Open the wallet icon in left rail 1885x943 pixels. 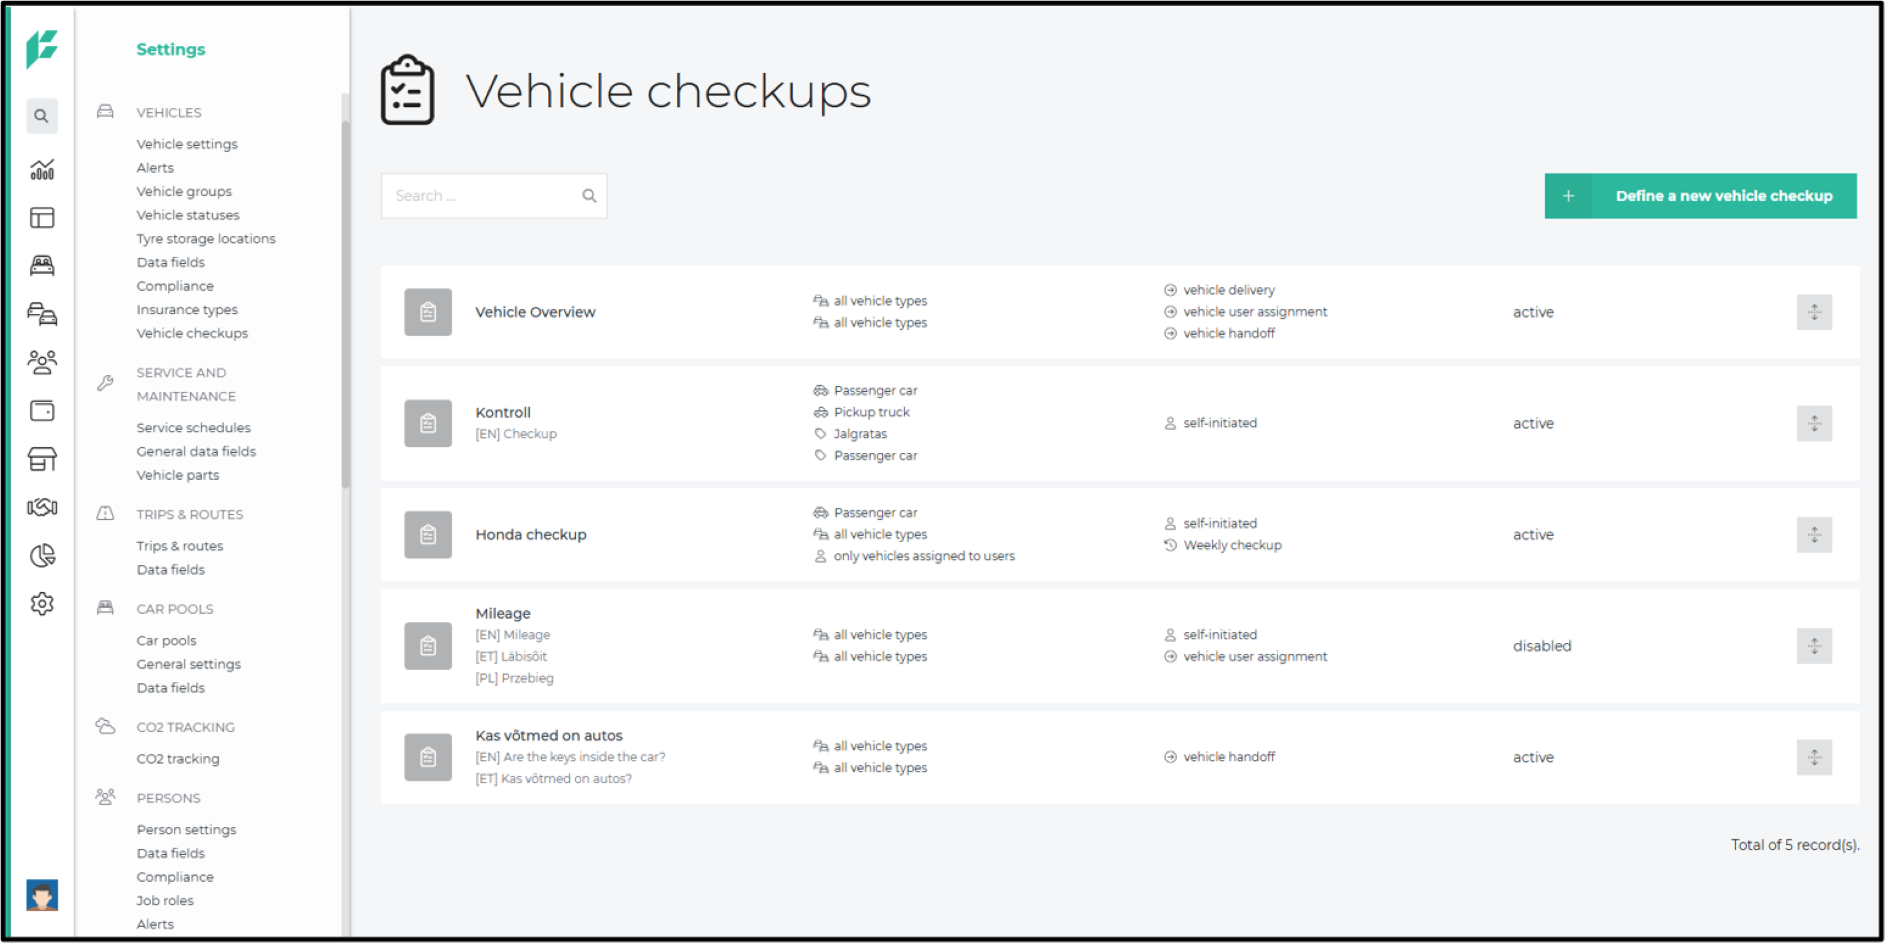click(x=42, y=411)
